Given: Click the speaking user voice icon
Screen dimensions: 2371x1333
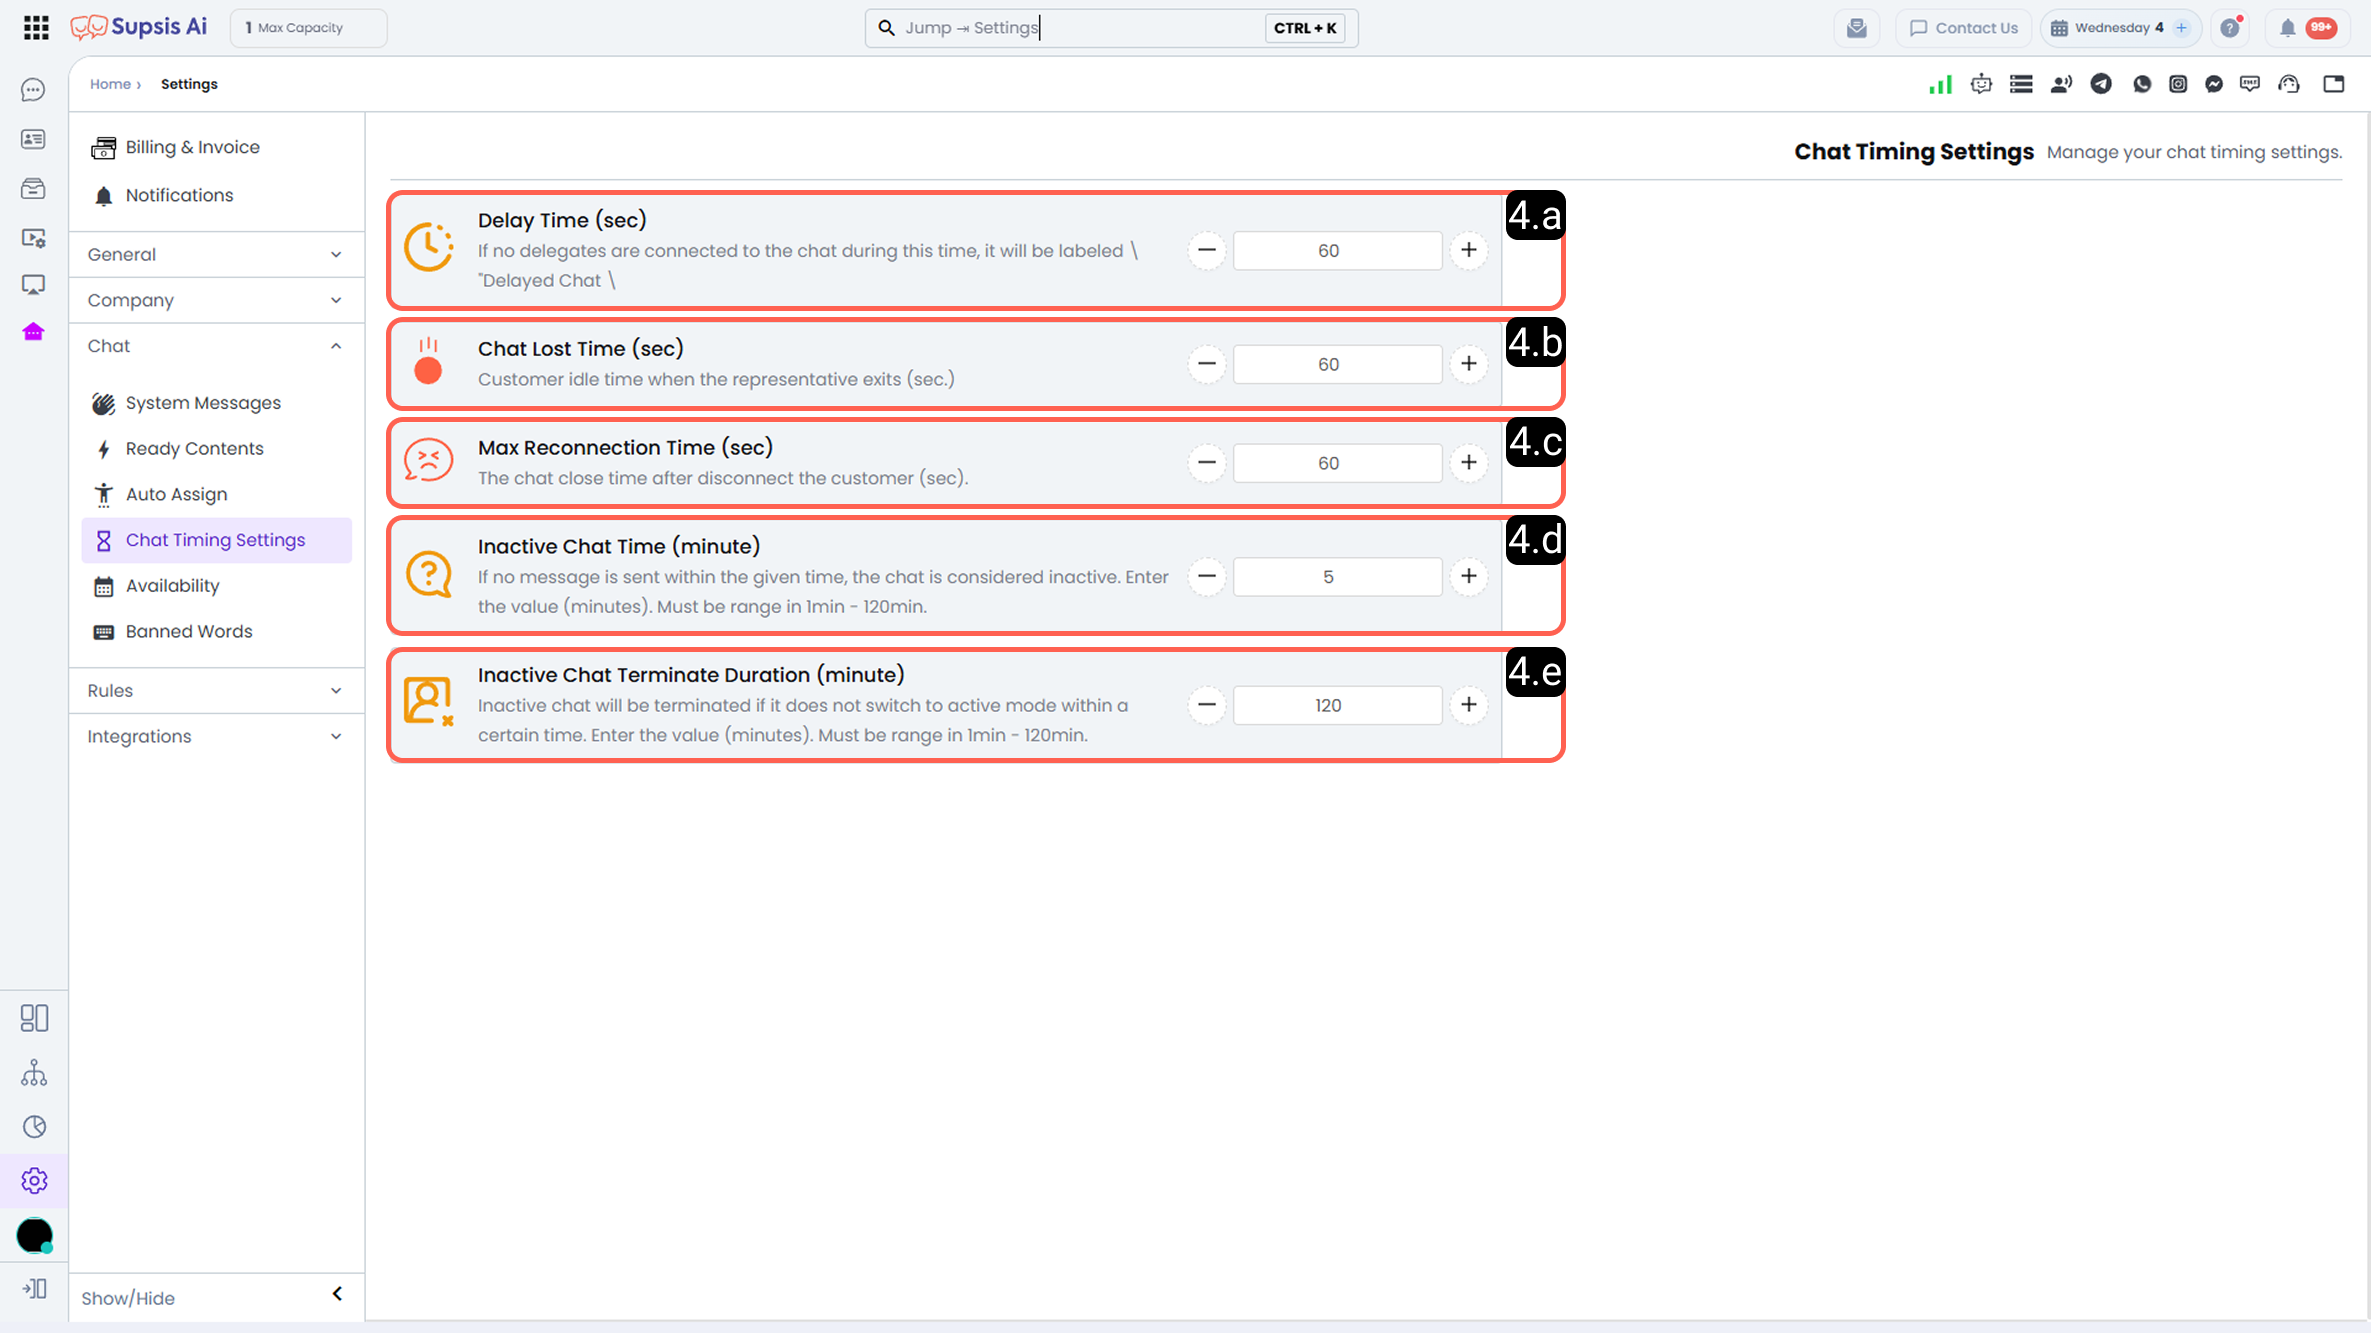Looking at the screenshot, I should click(x=2061, y=84).
